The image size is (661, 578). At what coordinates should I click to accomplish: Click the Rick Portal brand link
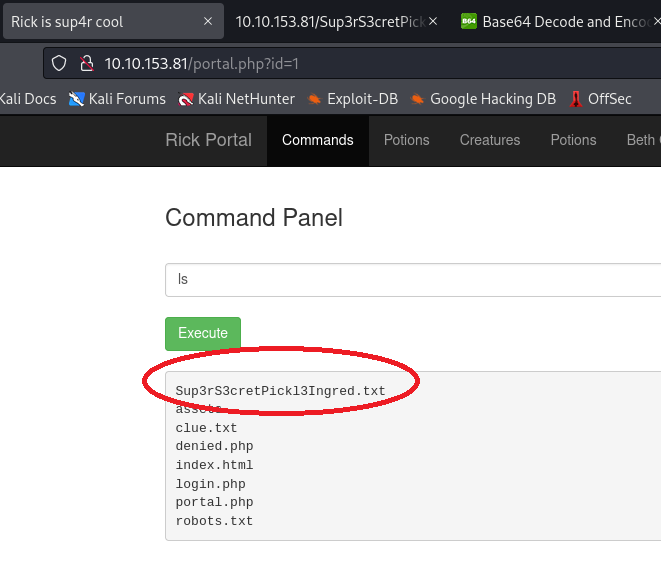[208, 140]
